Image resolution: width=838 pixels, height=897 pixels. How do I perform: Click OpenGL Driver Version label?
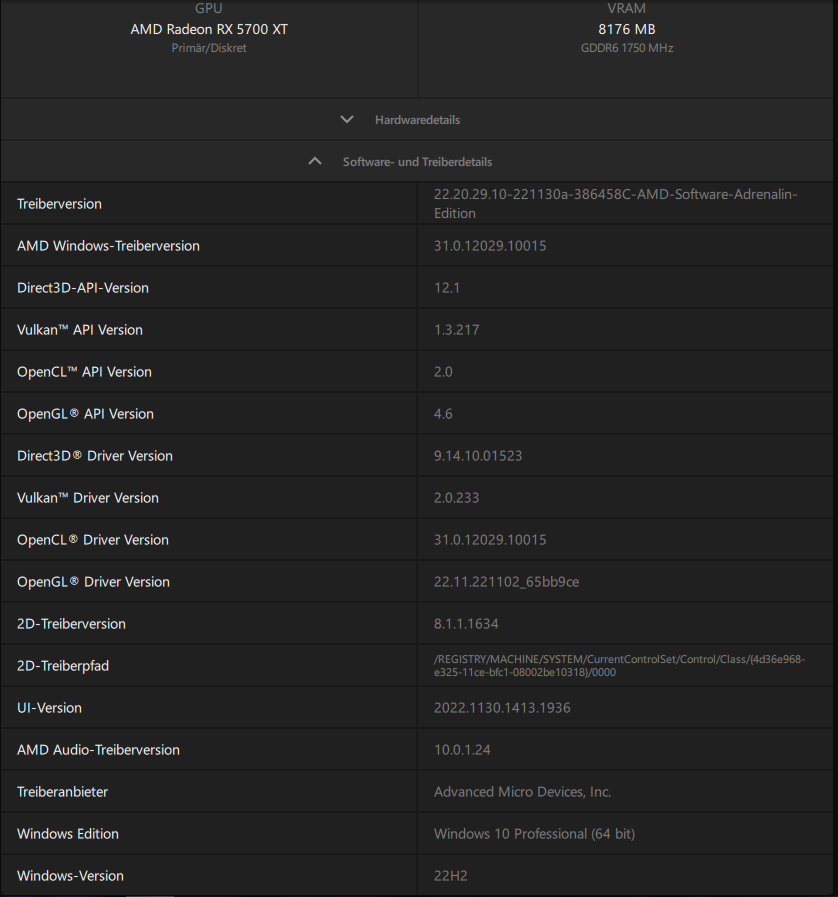pos(93,582)
